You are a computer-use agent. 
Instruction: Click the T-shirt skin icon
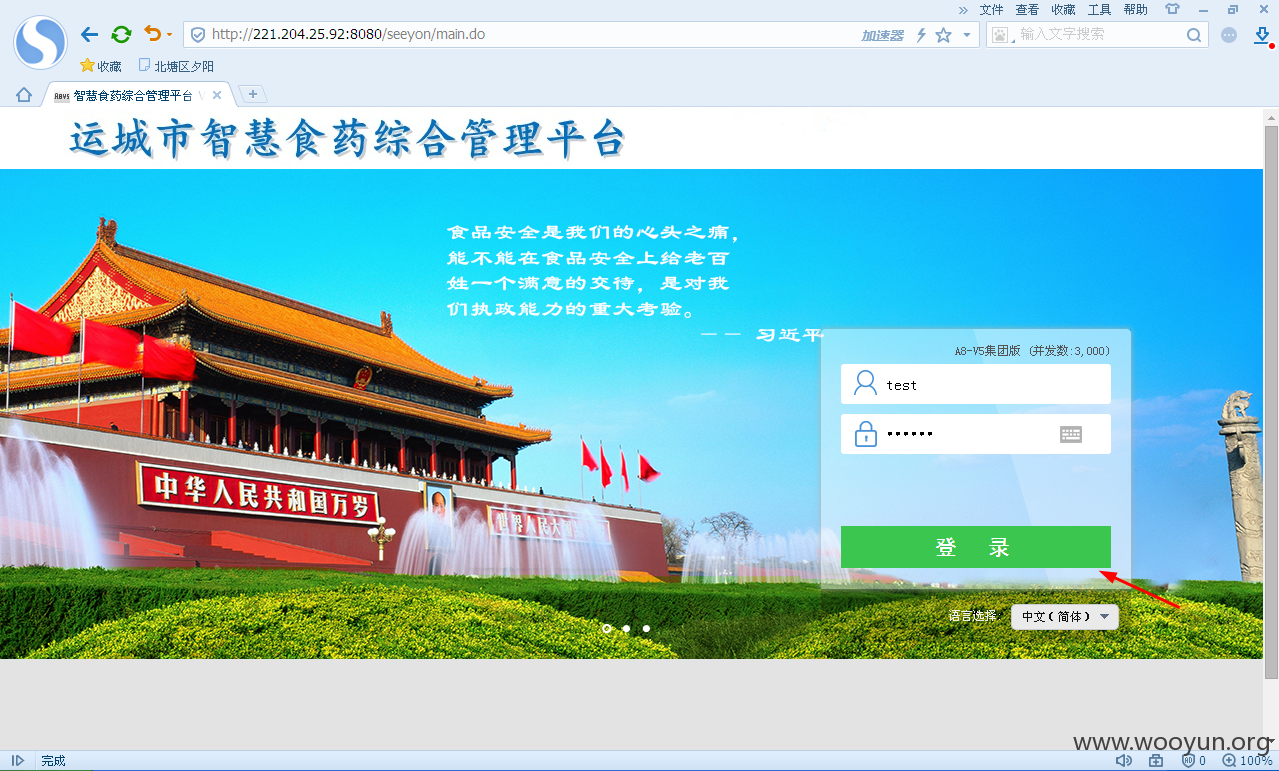click(x=1172, y=10)
